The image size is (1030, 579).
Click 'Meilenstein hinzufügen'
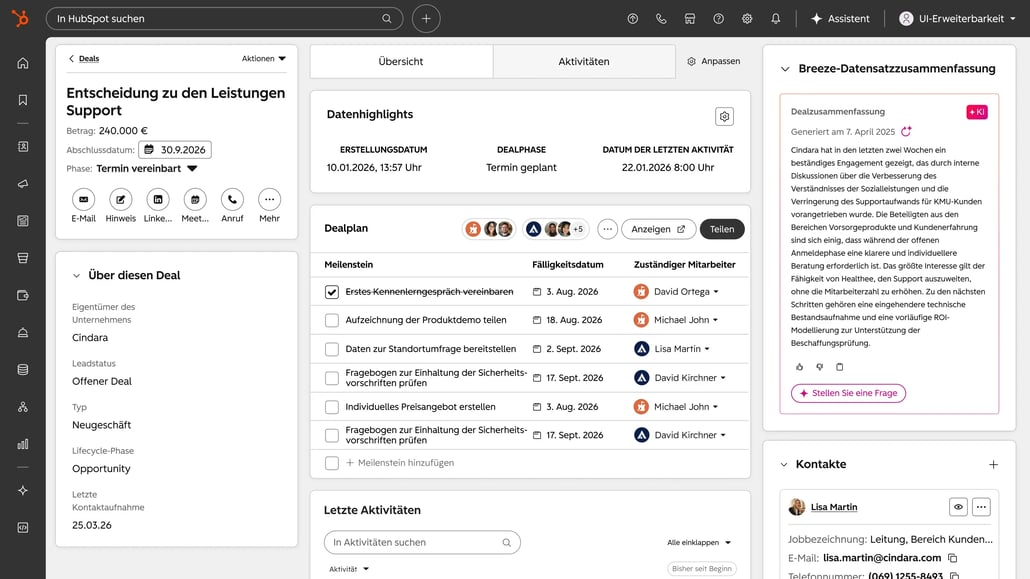pos(400,463)
